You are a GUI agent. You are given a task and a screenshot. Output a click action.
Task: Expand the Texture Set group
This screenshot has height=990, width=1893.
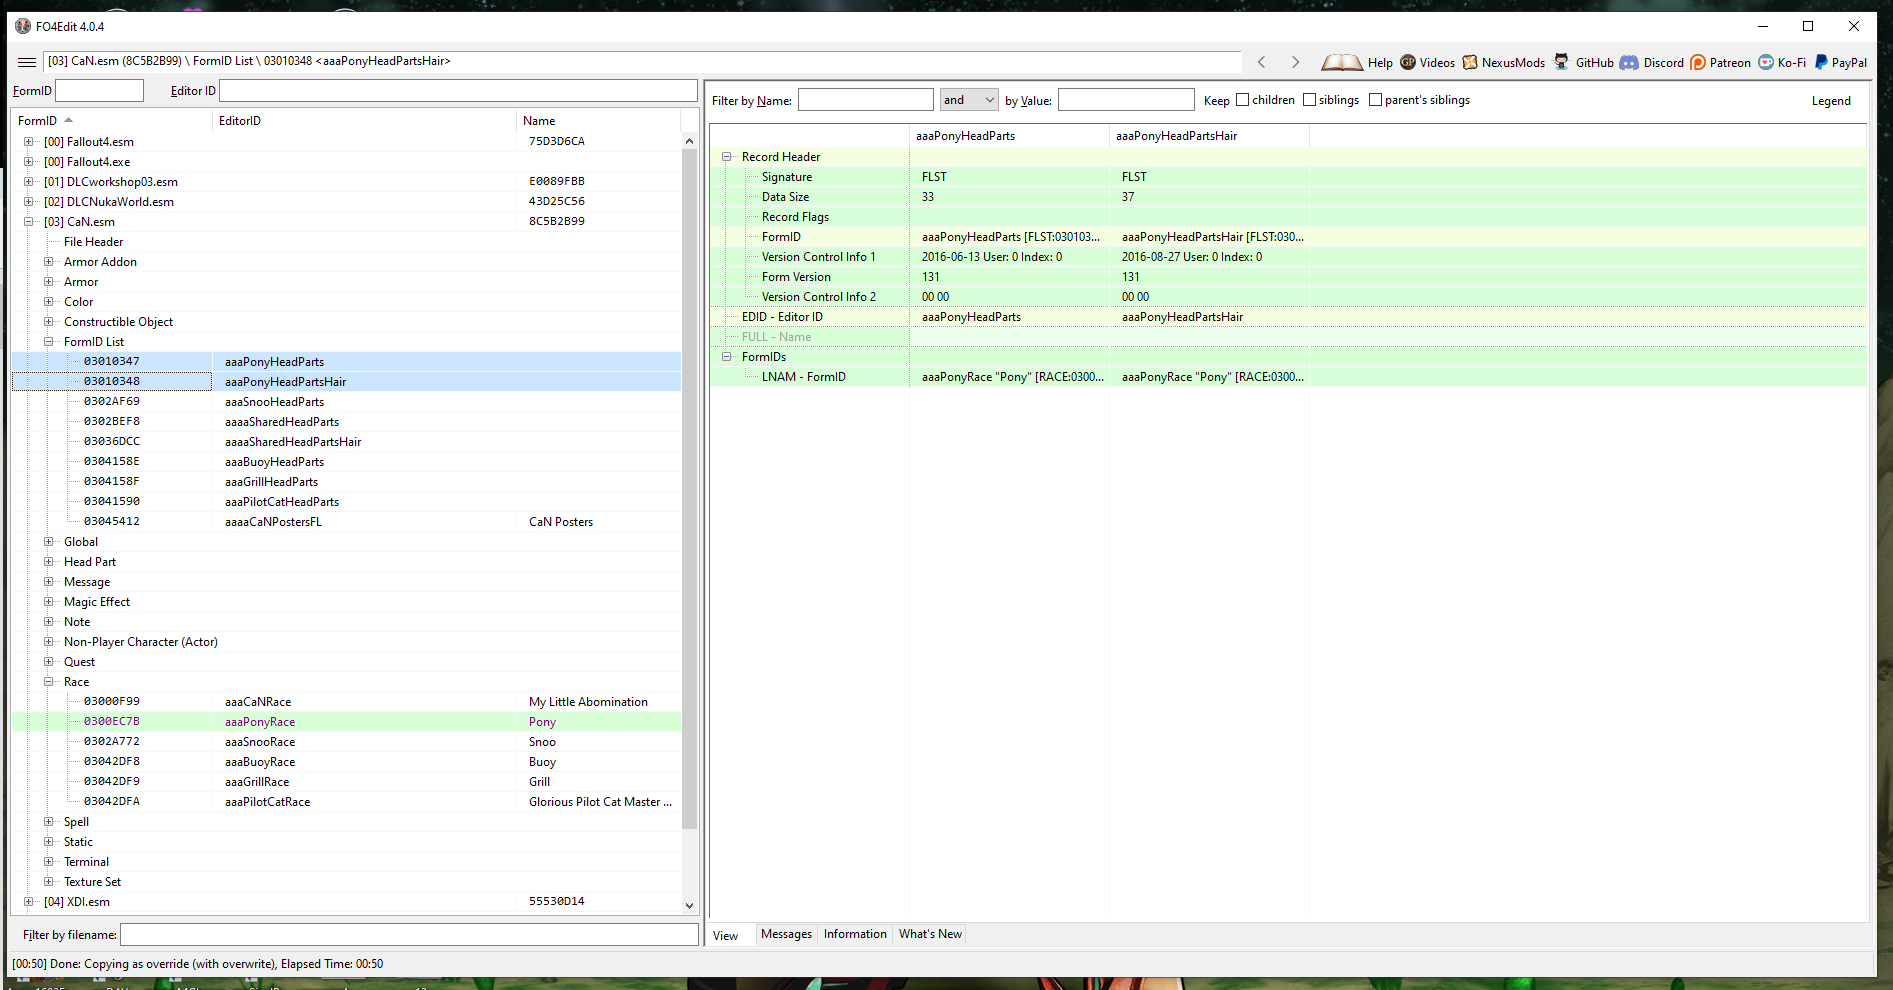click(49, 882)
